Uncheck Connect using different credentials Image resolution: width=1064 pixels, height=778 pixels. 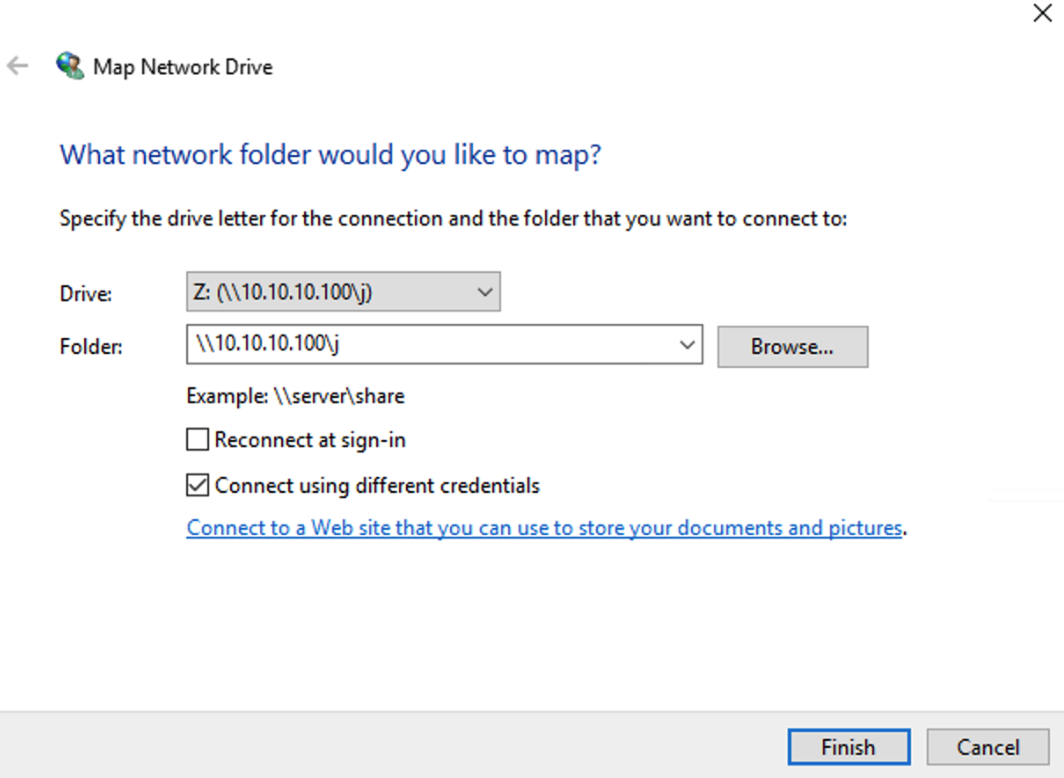[x=197, y=485]
